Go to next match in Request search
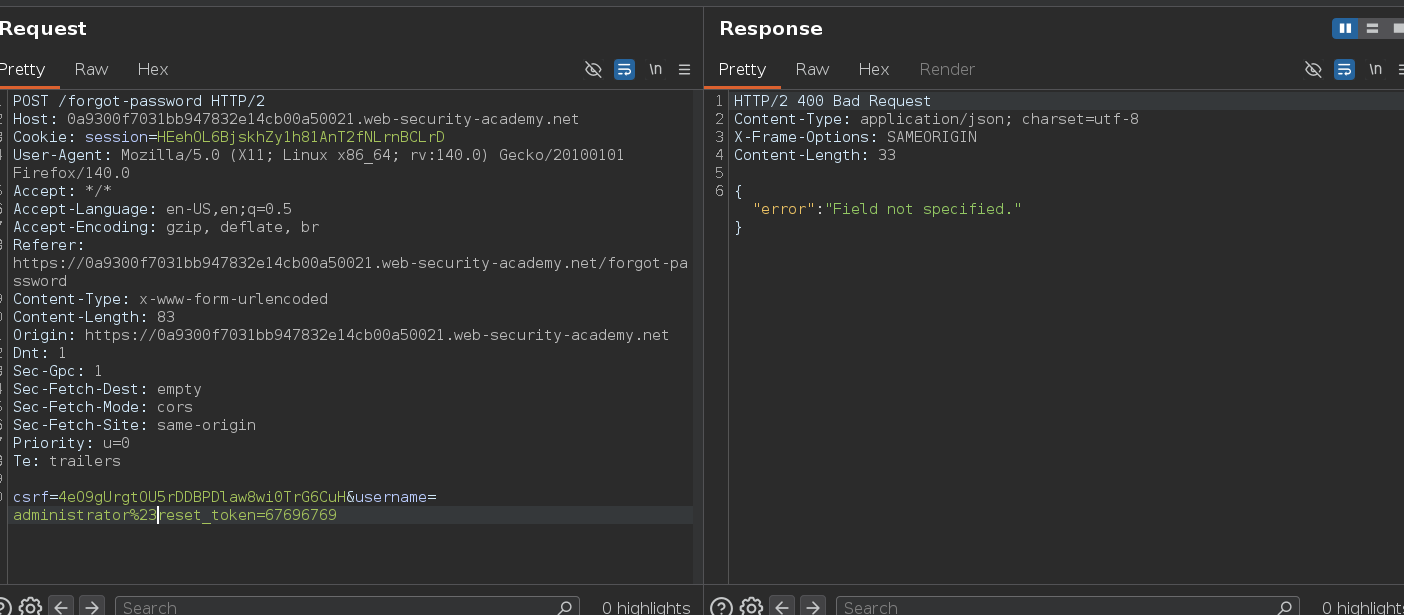1404x615 pixels. click(91, 606)
